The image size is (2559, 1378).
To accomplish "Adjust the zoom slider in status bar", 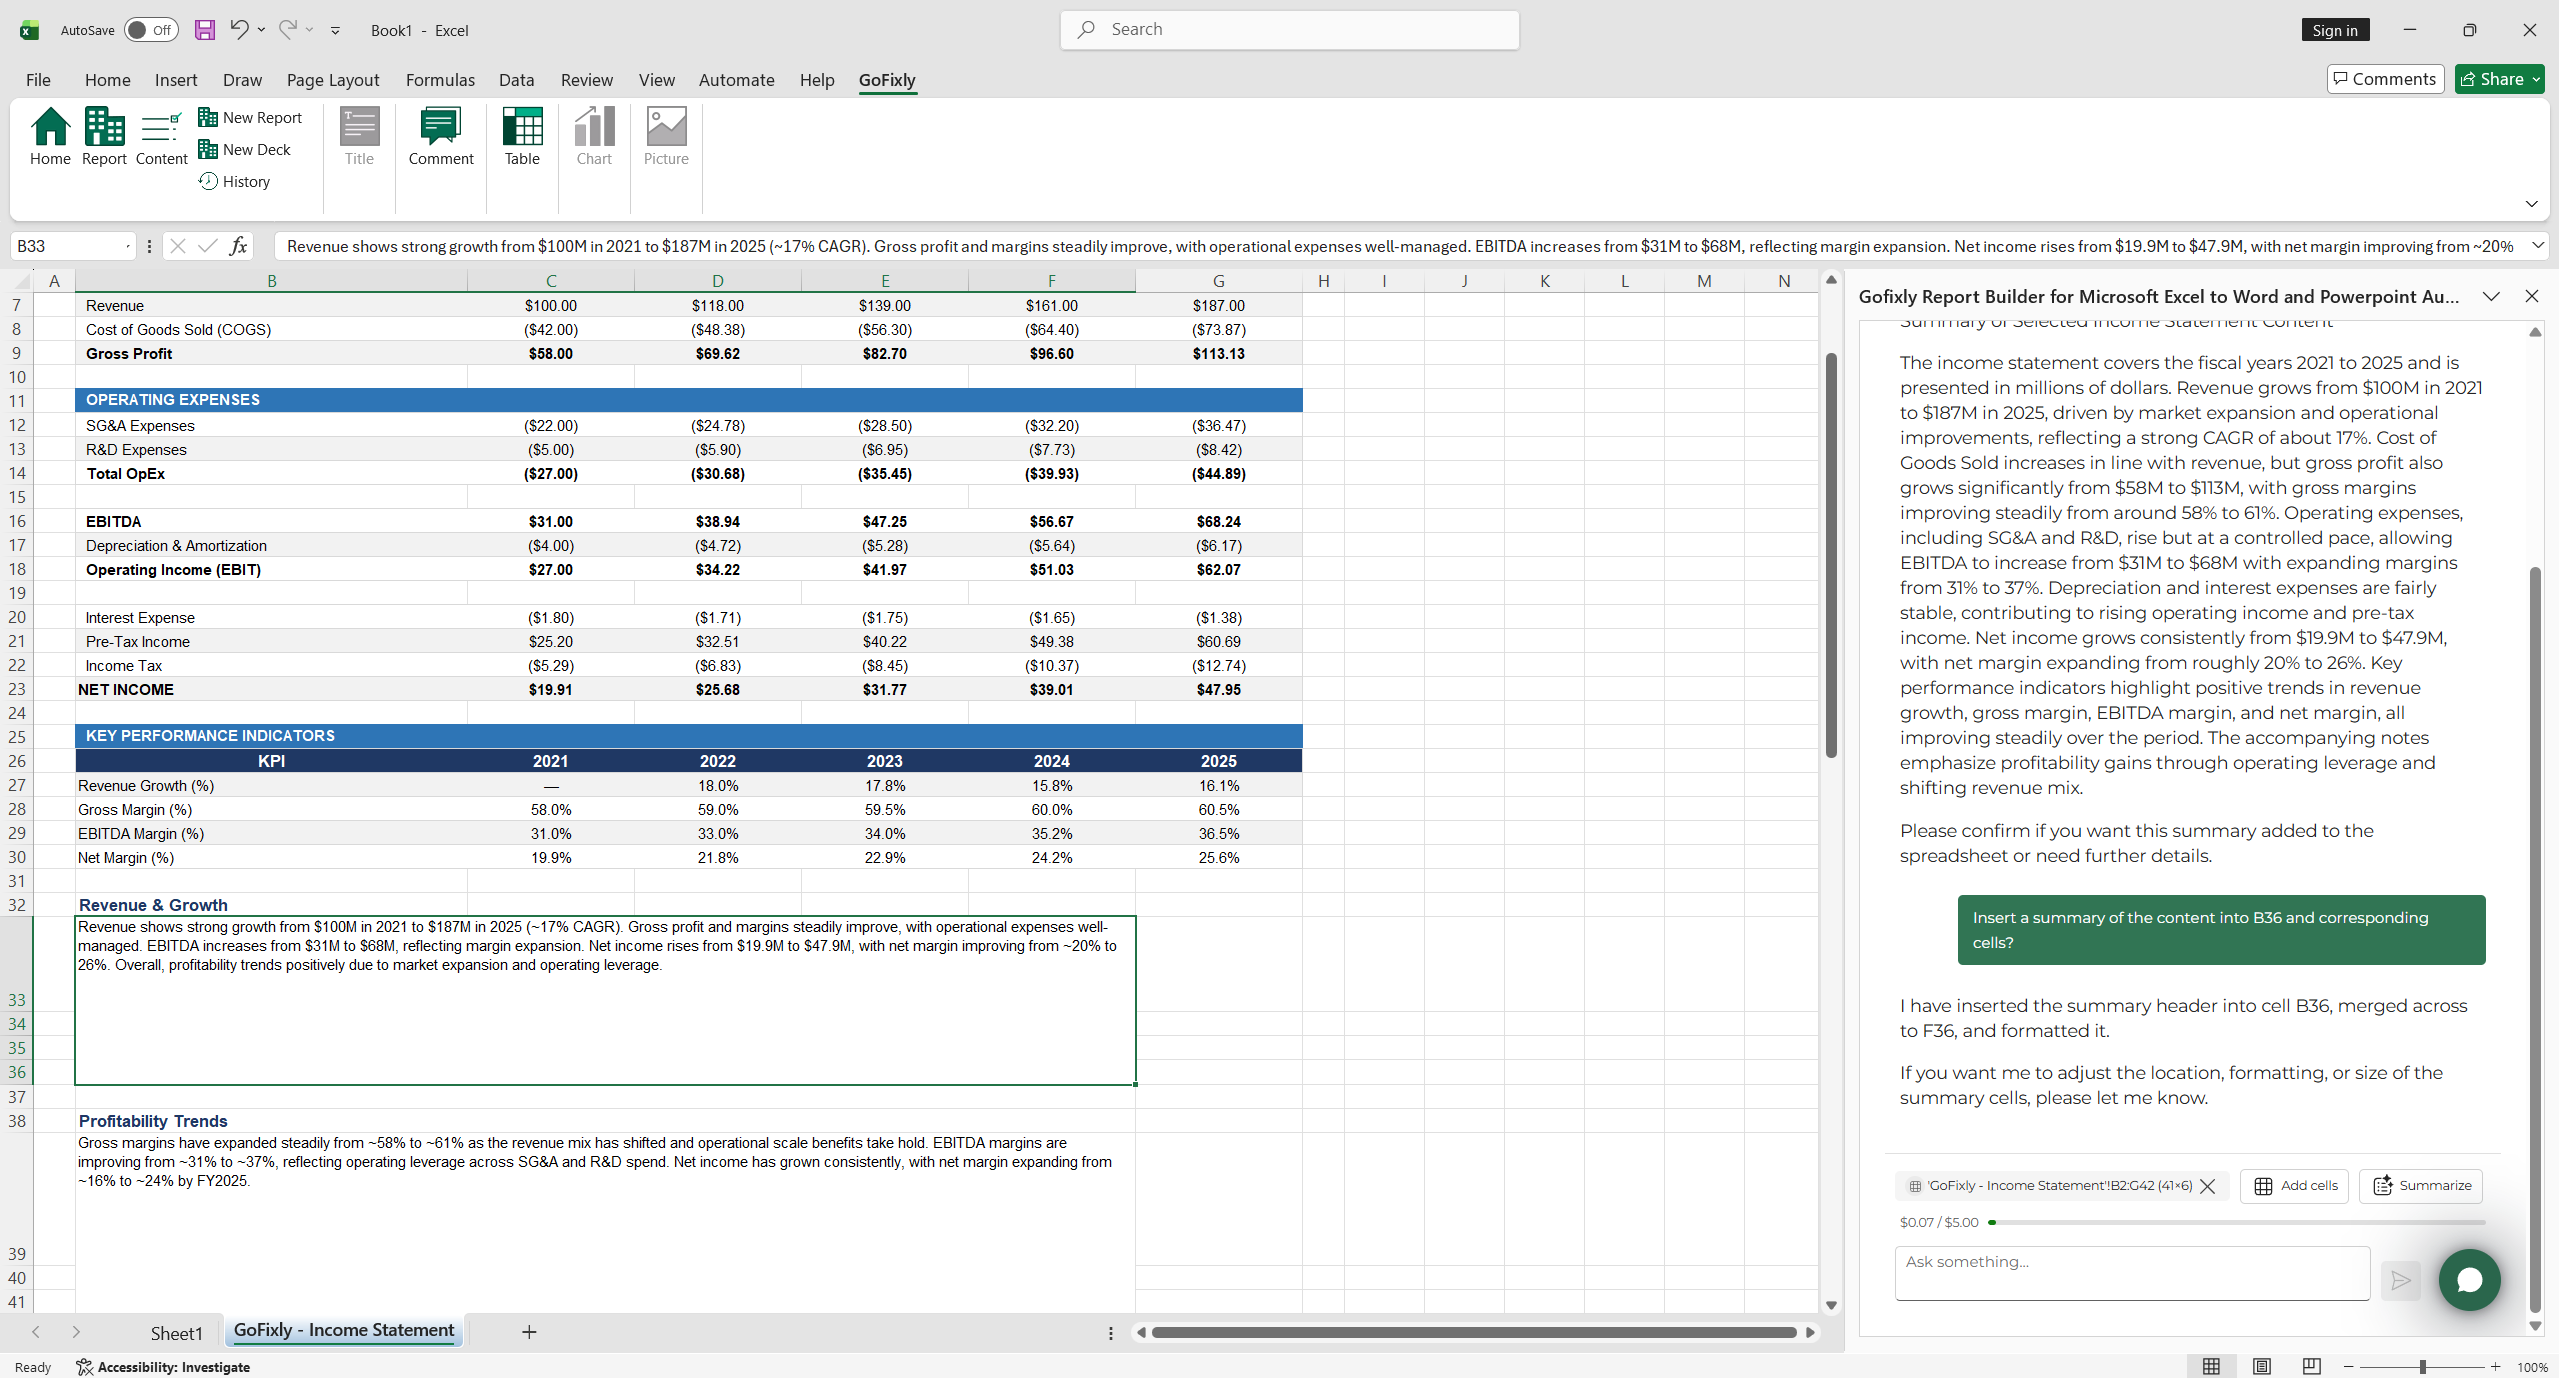I will point(2421,1367).
